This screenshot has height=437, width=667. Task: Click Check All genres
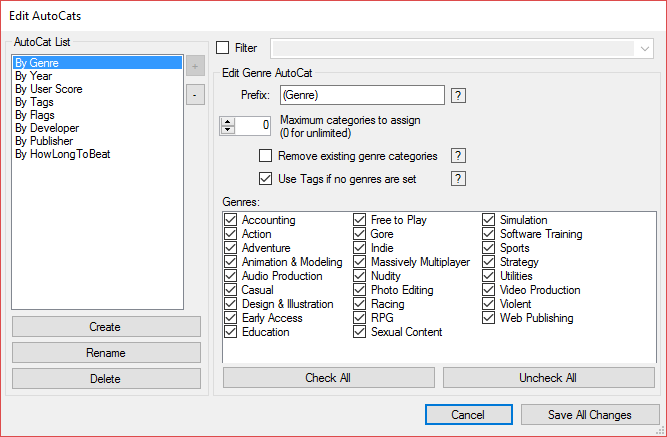click(x=329, y=378)
